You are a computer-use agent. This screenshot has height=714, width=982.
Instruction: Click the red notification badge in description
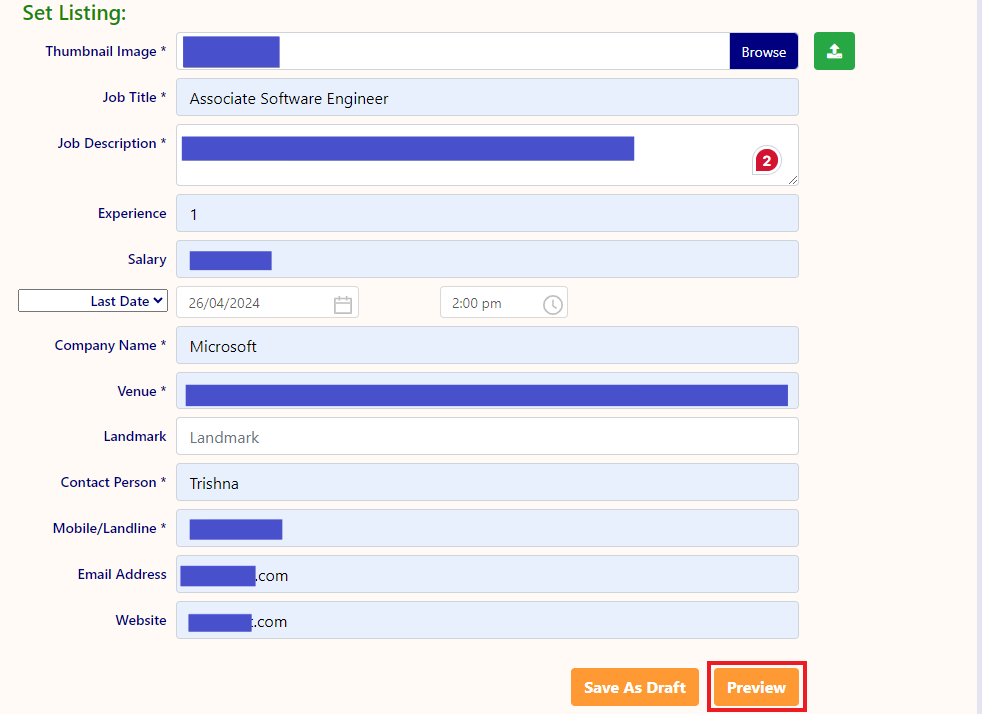coord(766,160)
